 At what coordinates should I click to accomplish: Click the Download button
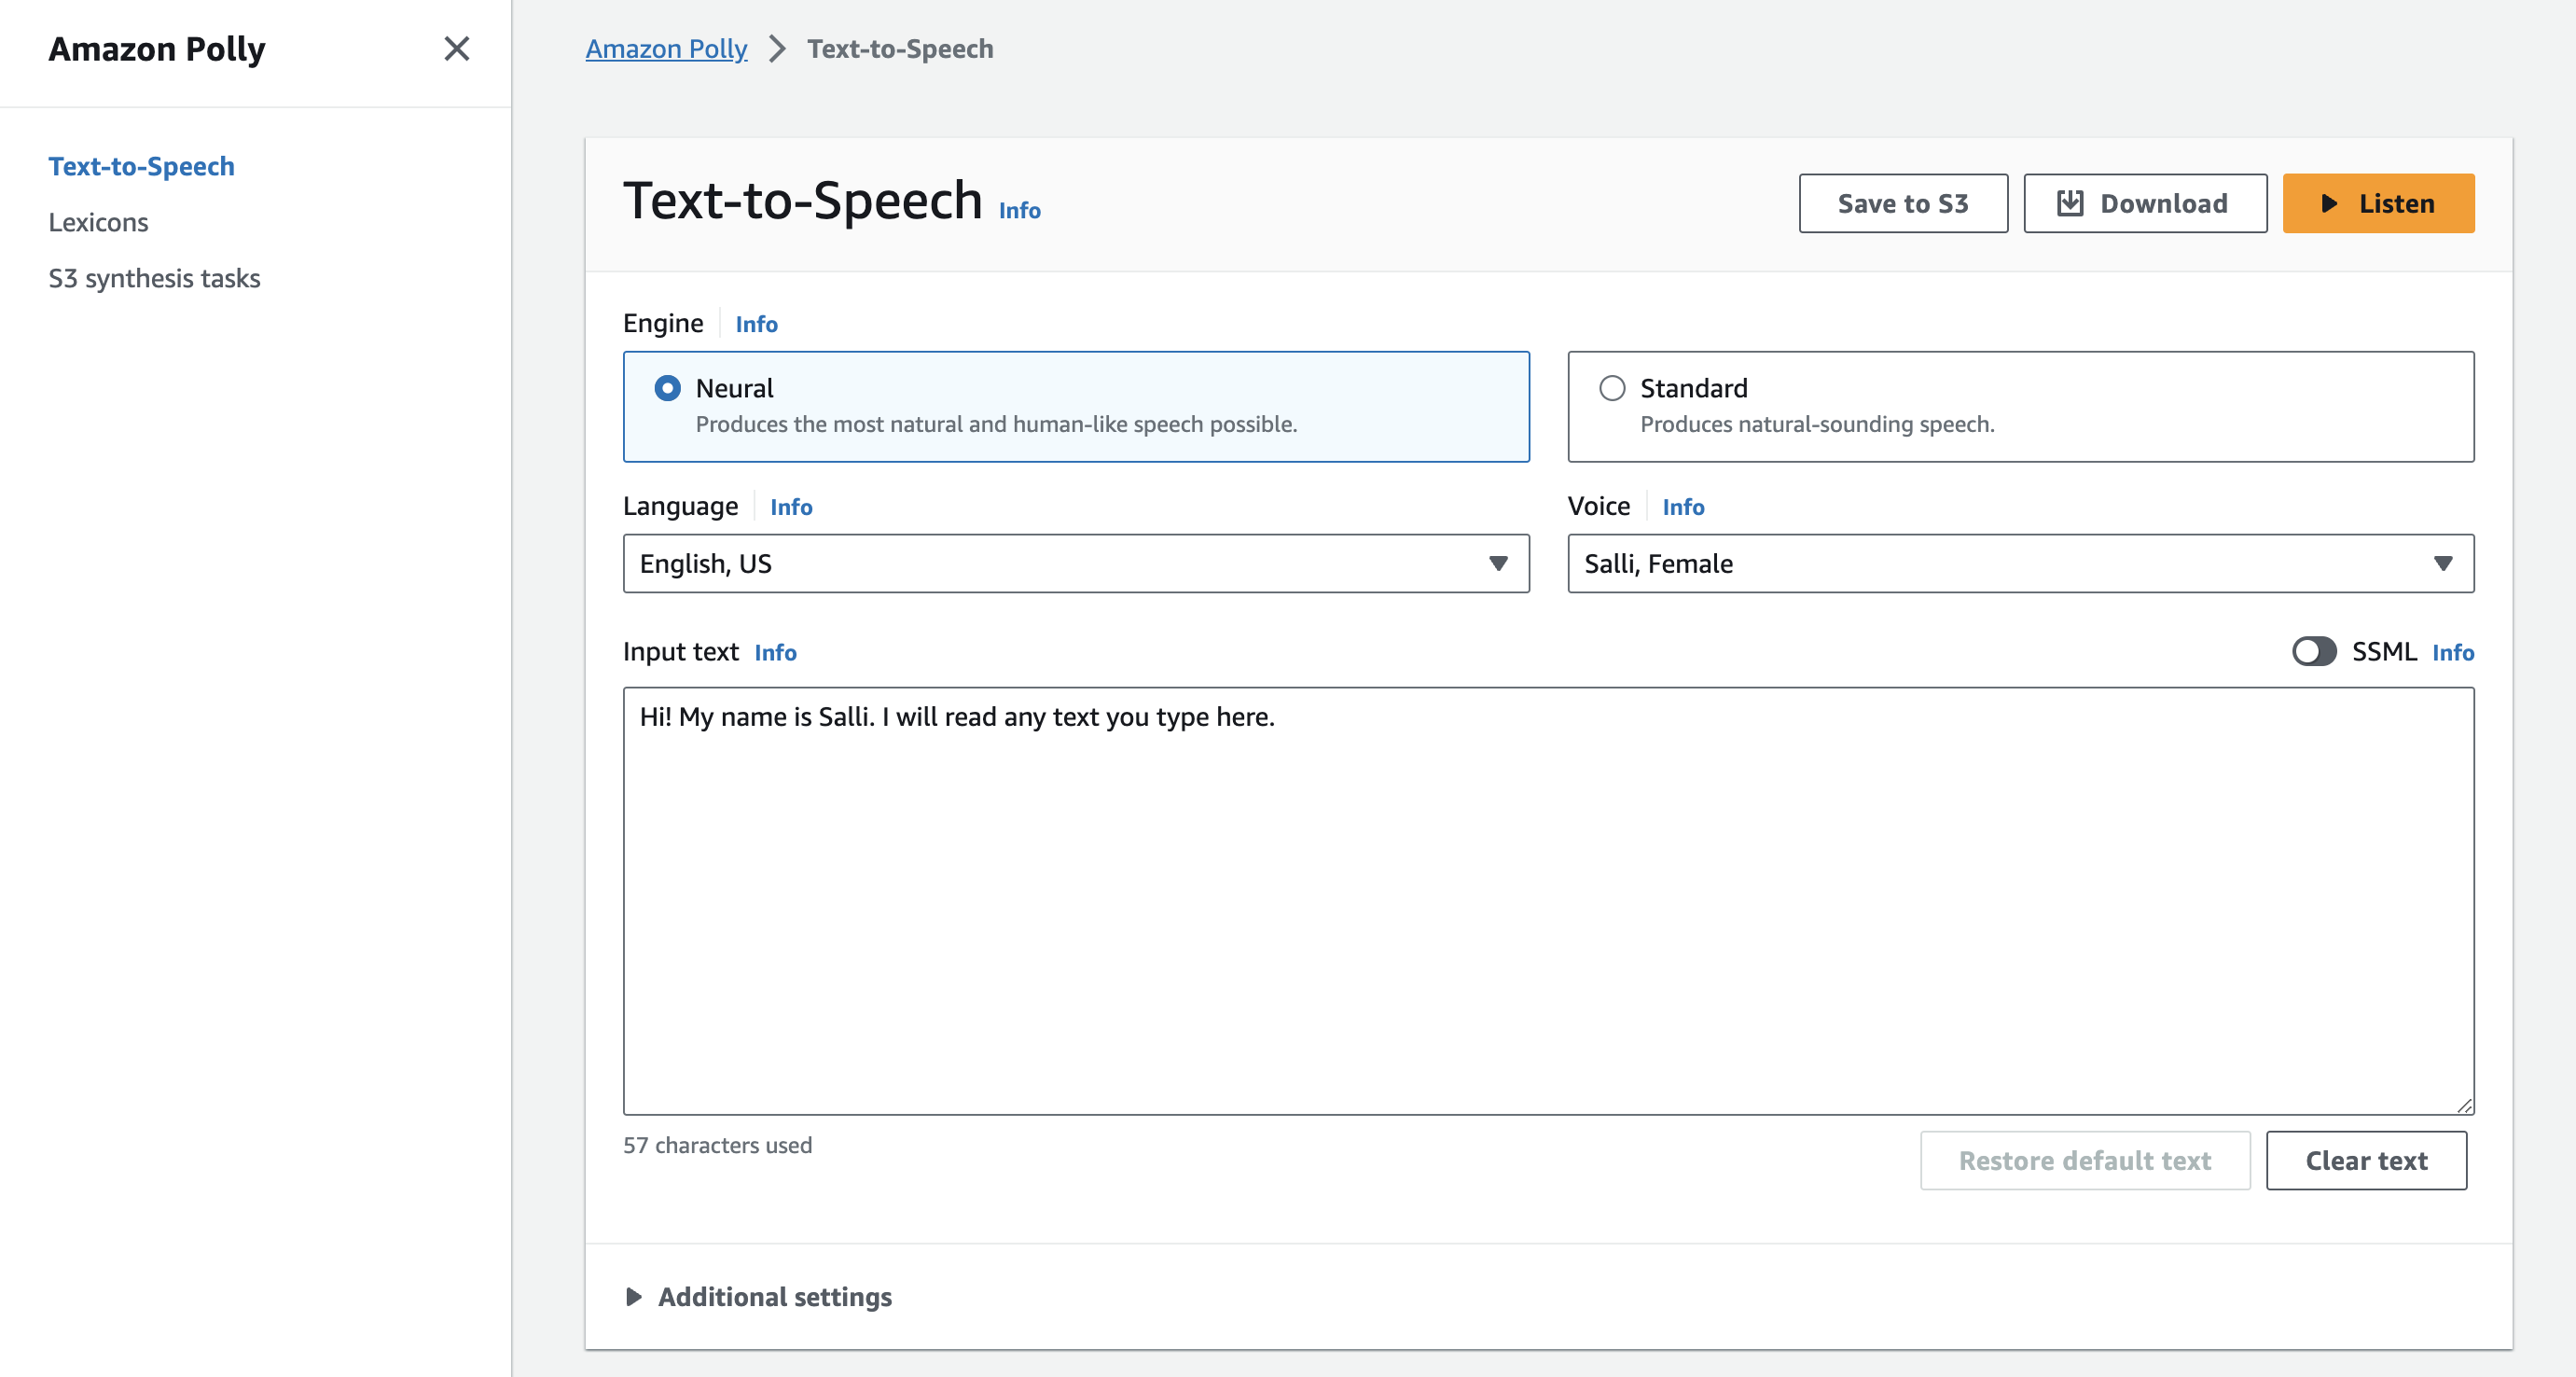click(2145, 203)
